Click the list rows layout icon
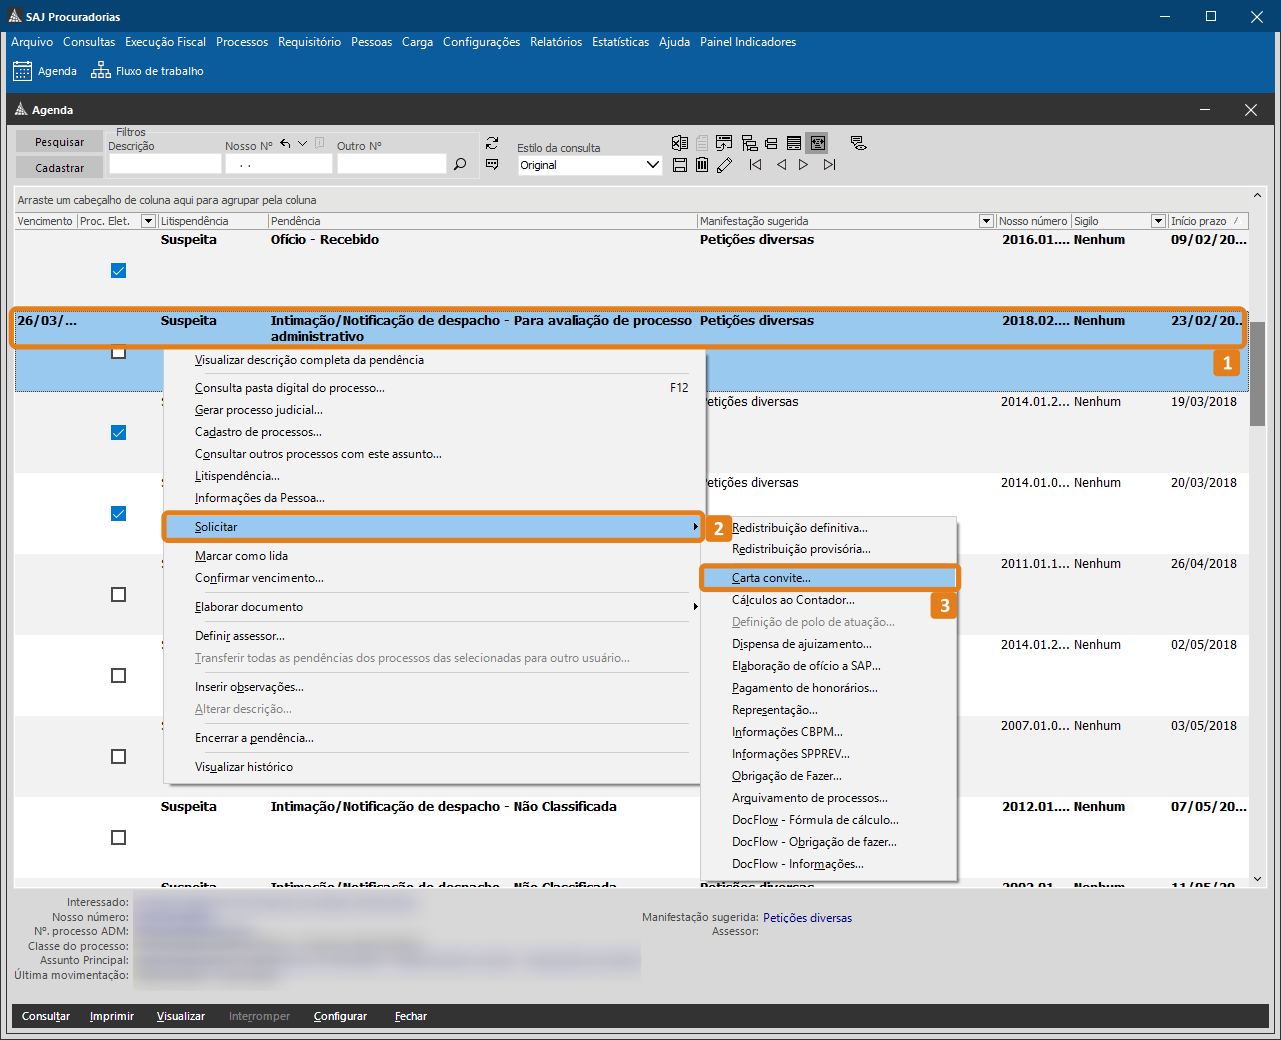Viewport: 1281px width, 1040px height. coord(794,143)
